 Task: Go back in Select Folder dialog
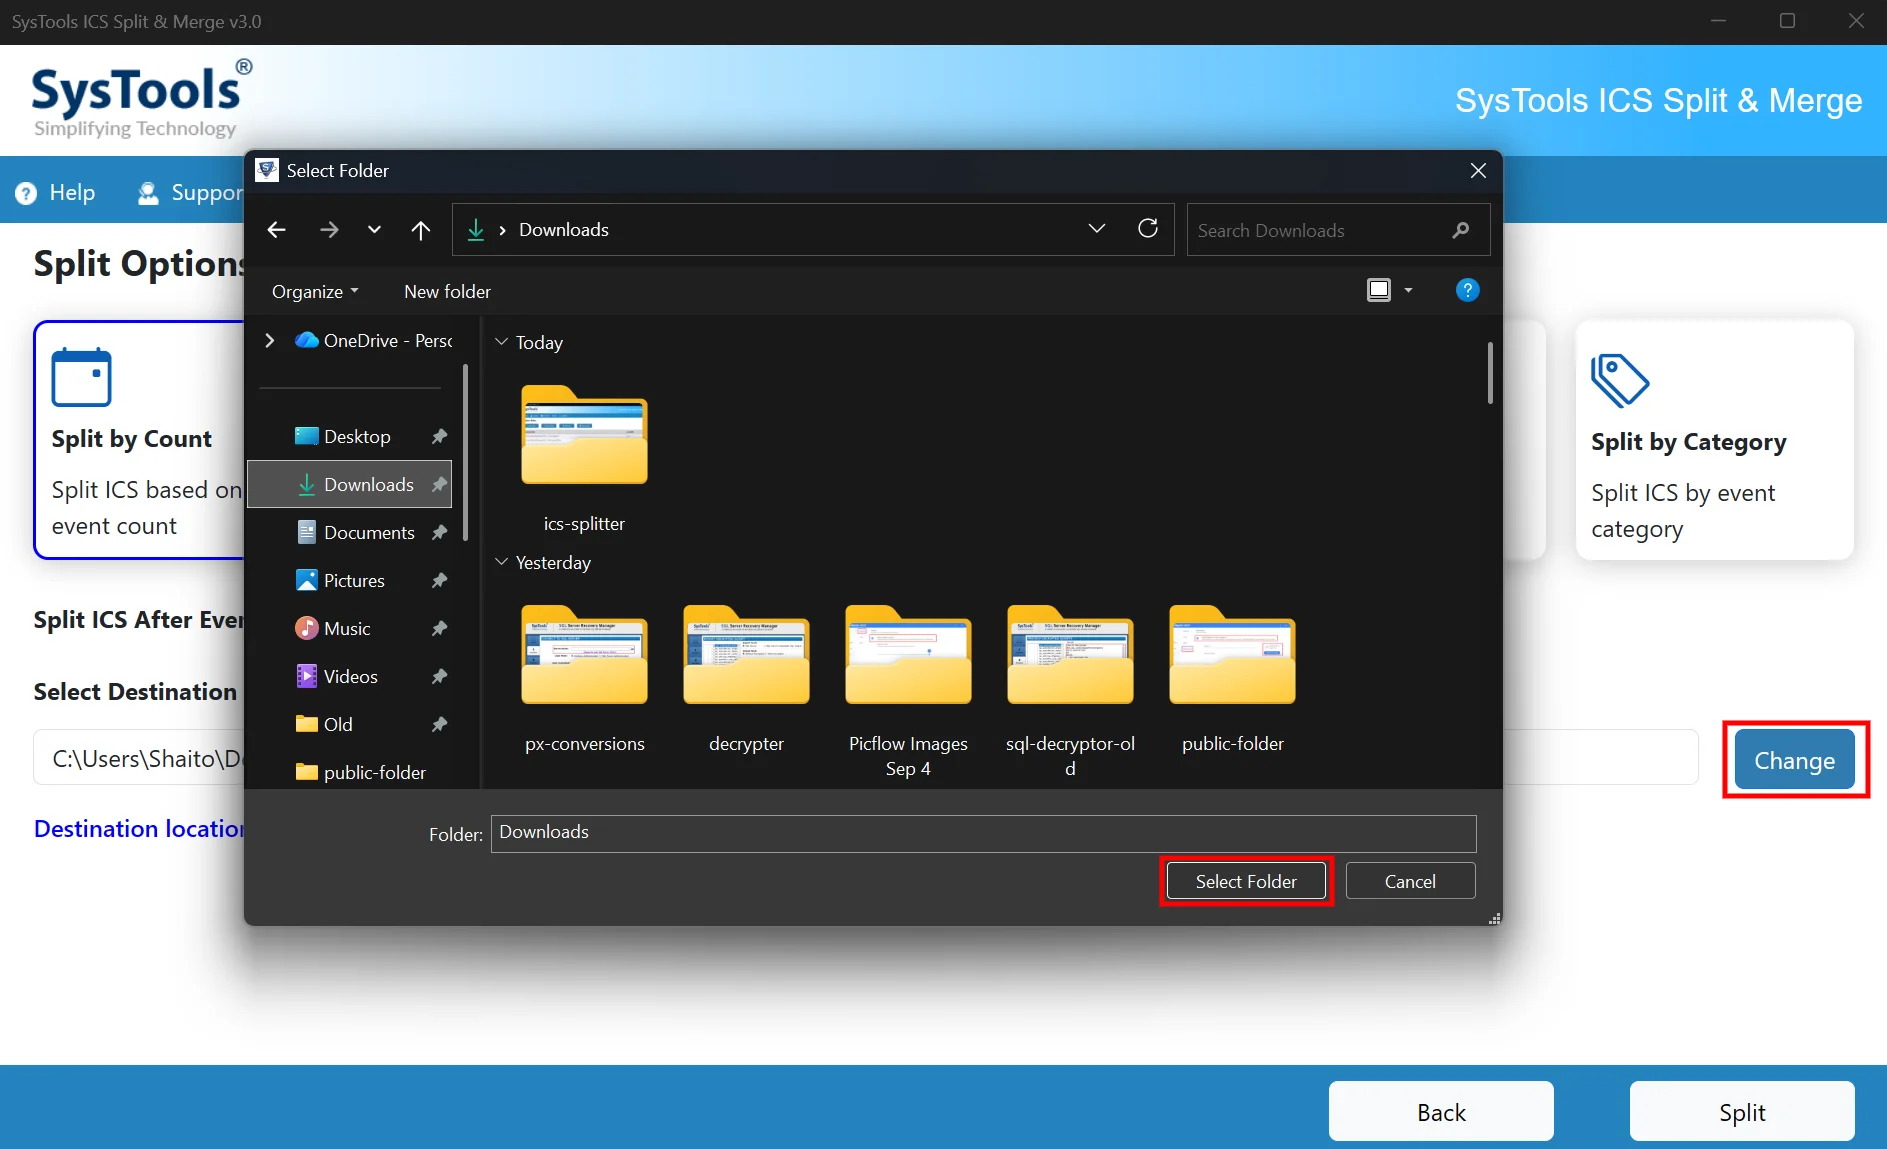[x=277, y=230]
